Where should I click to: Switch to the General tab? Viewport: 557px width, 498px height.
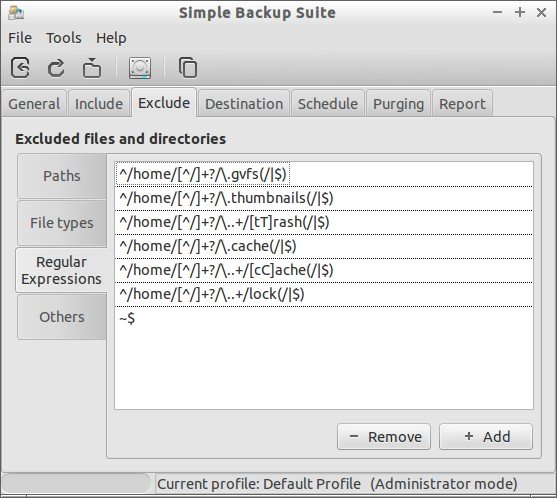pyautogui.click(x=34, y=104)
